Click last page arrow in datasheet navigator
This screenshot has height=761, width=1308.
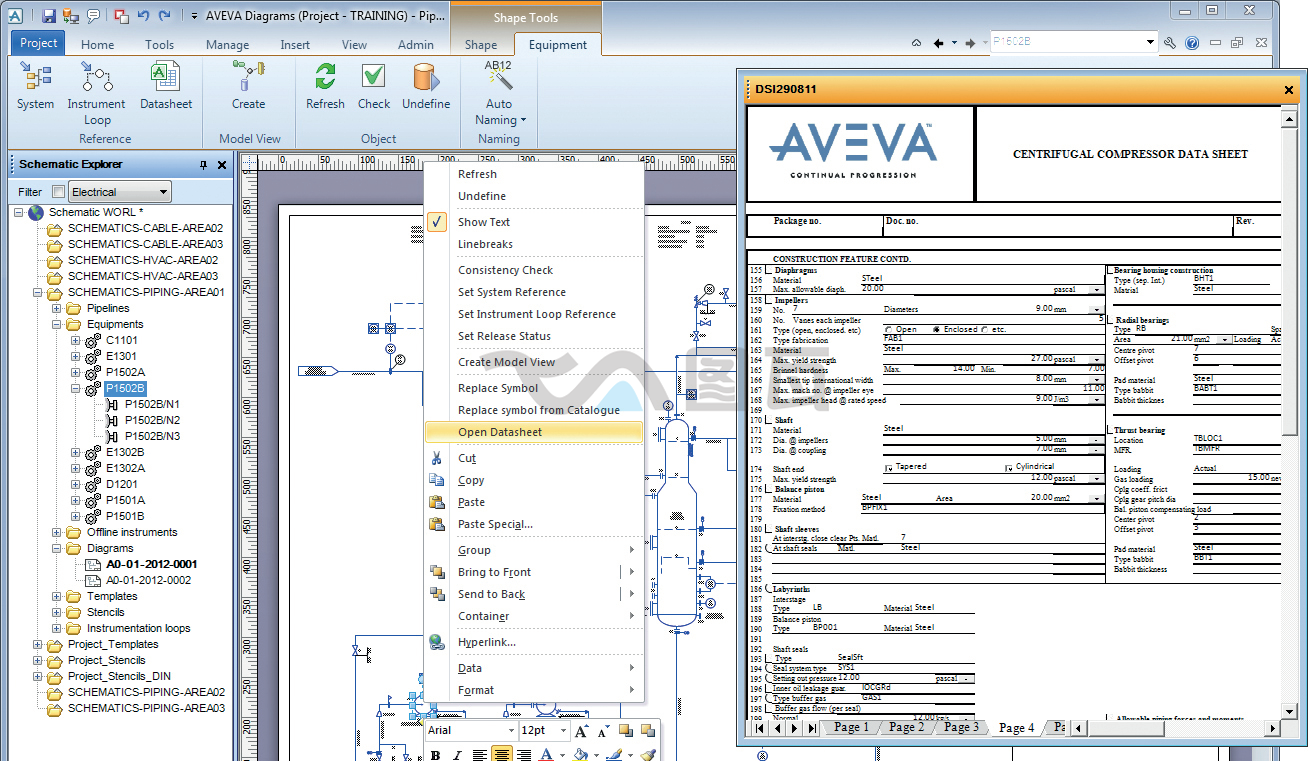810,728
